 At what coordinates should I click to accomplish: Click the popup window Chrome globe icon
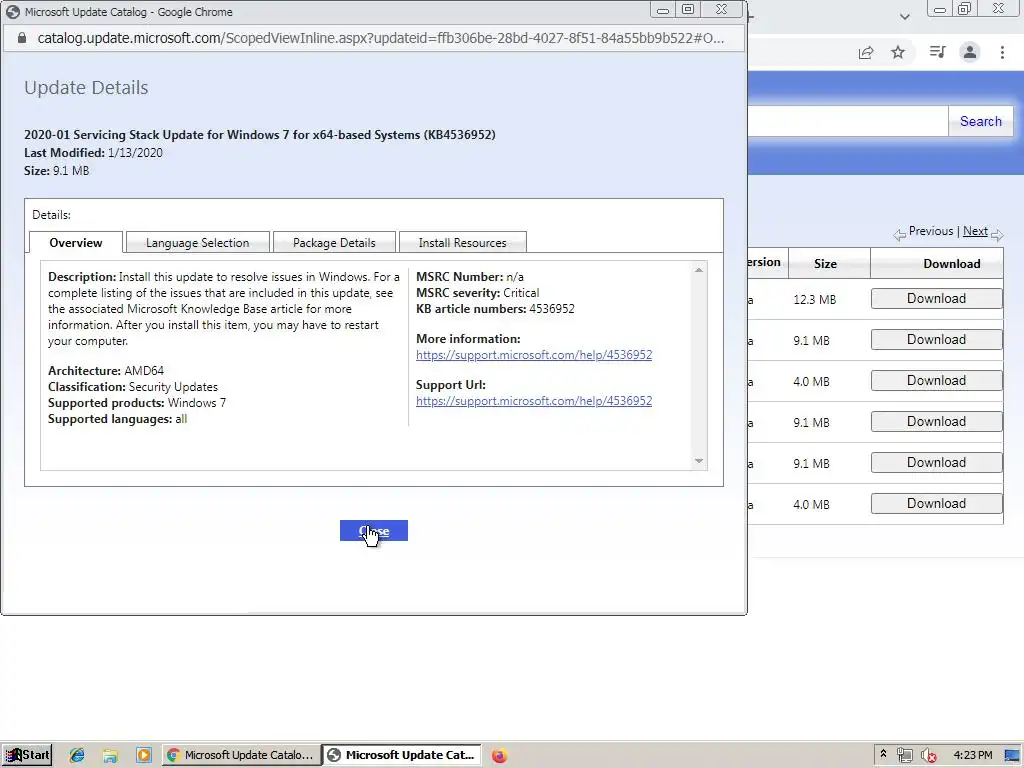(12, 12)
